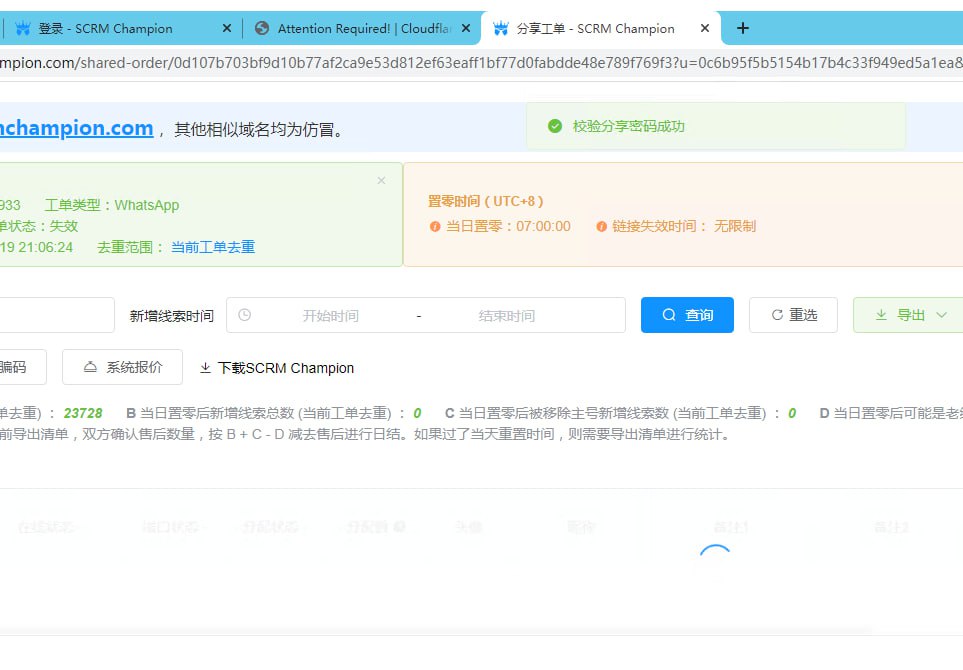The width and height of the screenshot is (963, 670).
Task: Click the 下载SCRM Champion download link
Action: coord(277,368)
